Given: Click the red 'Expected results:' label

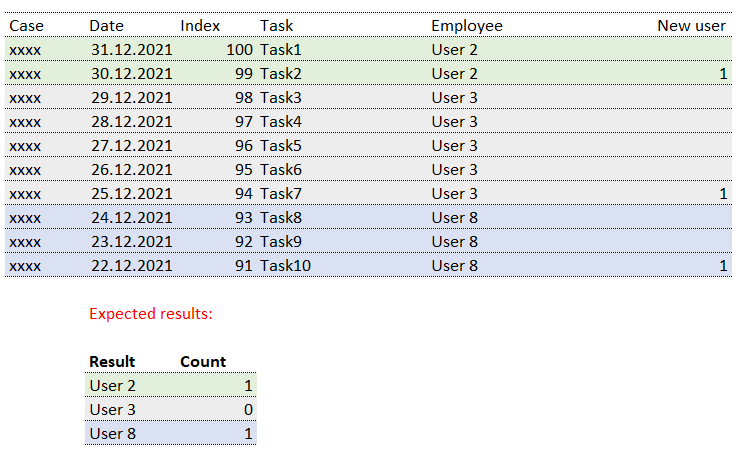Looking at the screenshot, I should pyautogui.click(x=151, y=314).
